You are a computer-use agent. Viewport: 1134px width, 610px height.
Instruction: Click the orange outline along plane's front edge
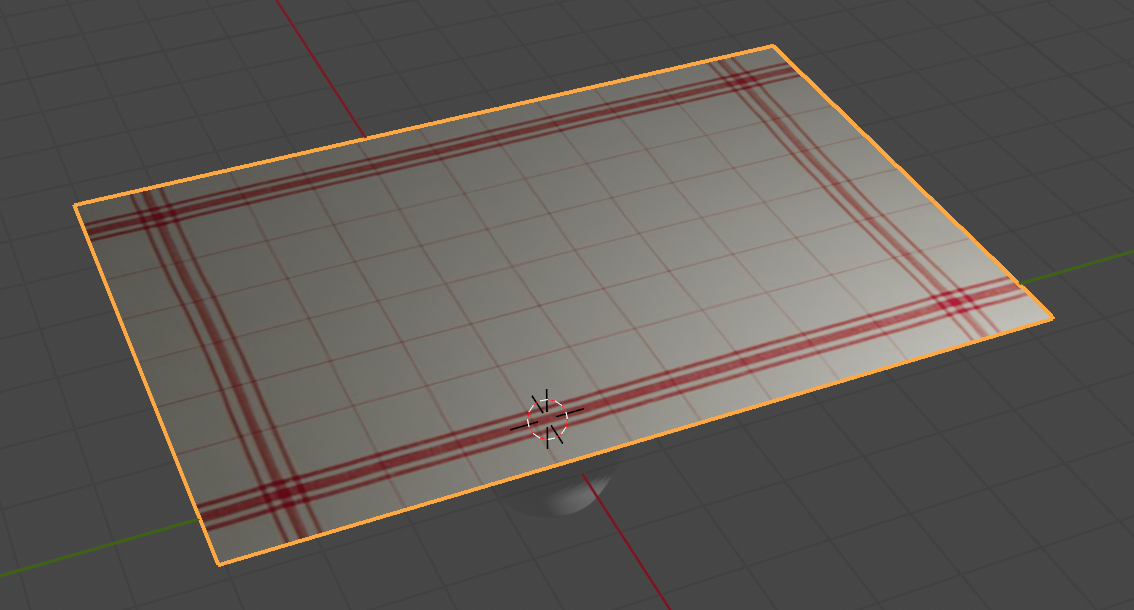(x=640, y=441)
